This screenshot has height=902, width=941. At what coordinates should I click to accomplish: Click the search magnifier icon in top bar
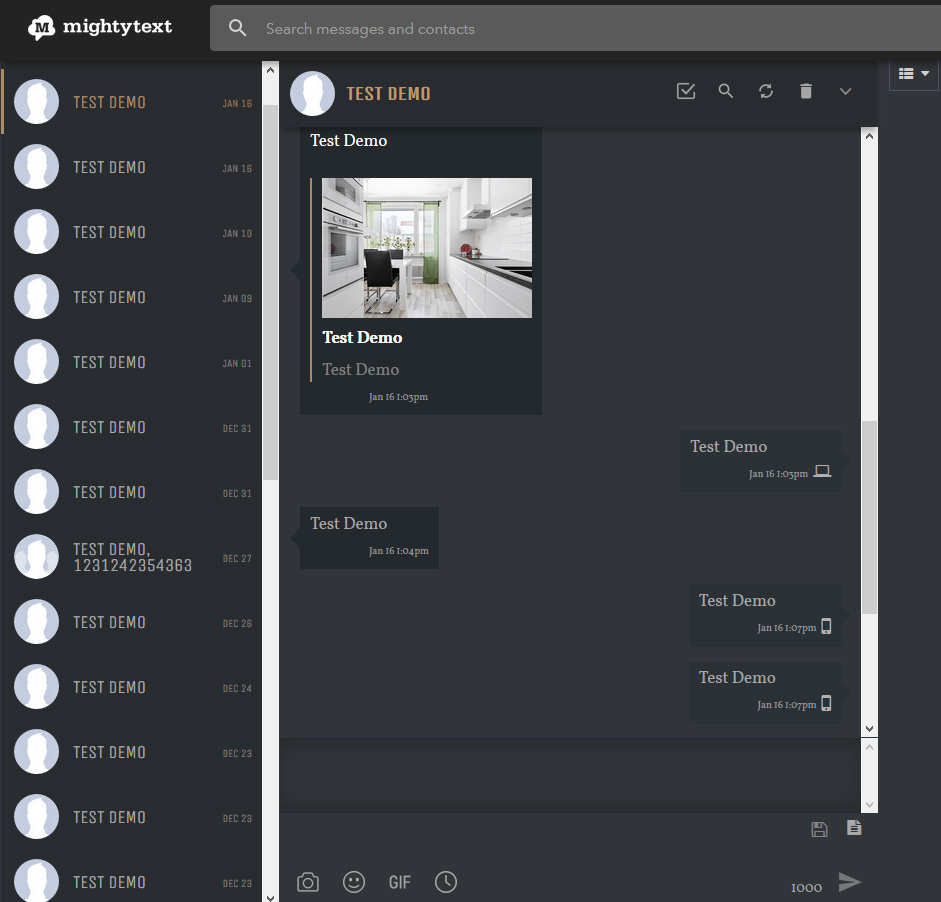tap(237, 28)
